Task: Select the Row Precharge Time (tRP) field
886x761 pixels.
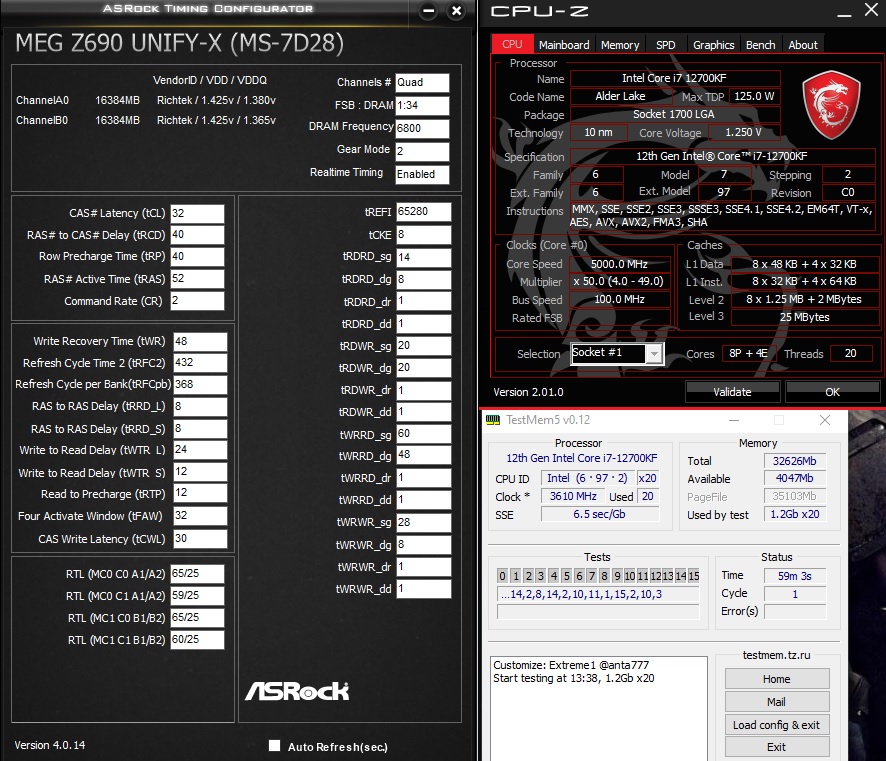Action: click(x=197, y=256)
